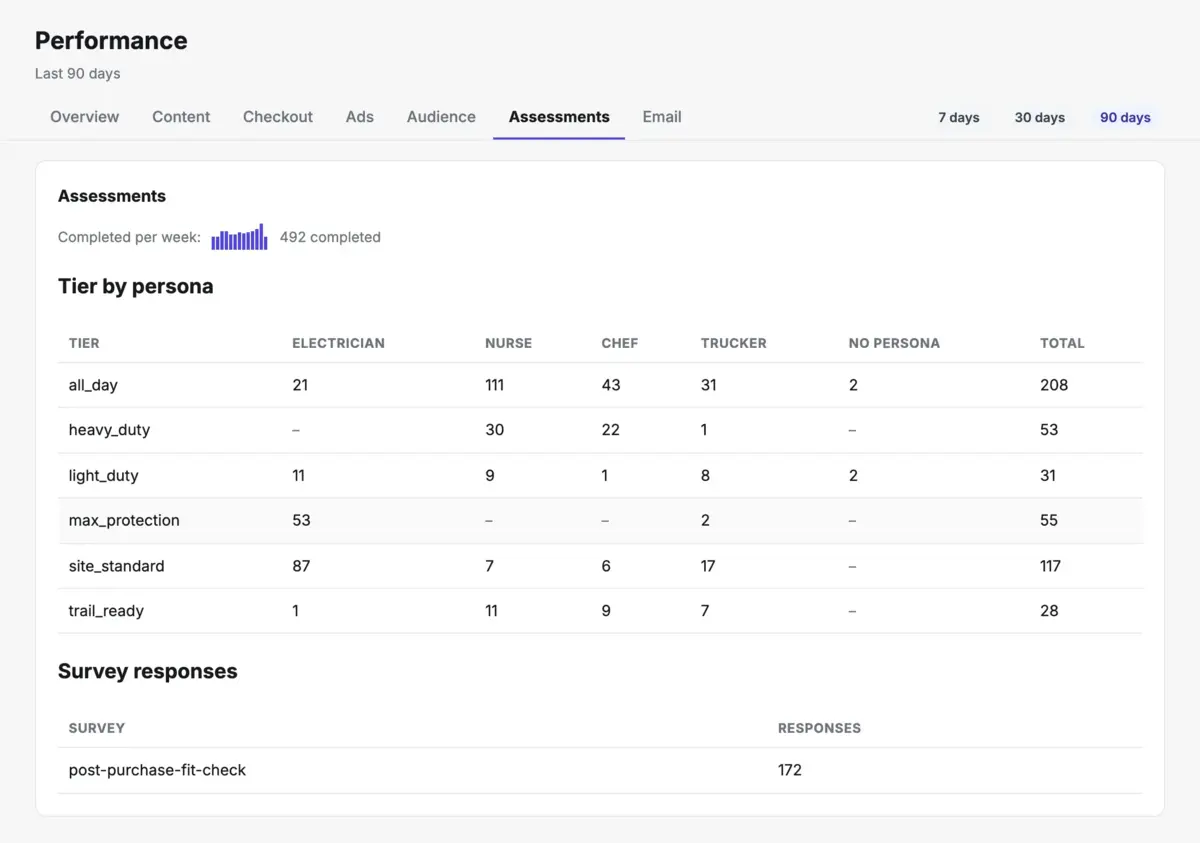Screen dimensions: 1200x843
Task: Click the TIER column header
Action: click(84, 343)
